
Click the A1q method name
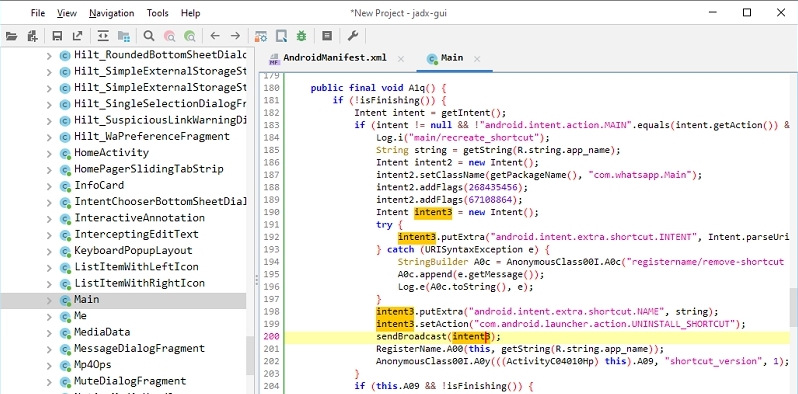(416, 88)
